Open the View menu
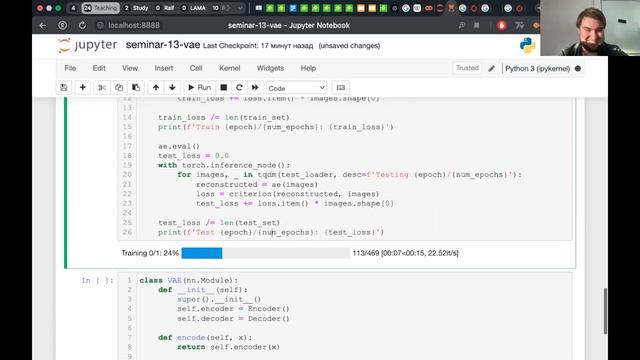The image size is (640, 360). [x=130, y=68]
